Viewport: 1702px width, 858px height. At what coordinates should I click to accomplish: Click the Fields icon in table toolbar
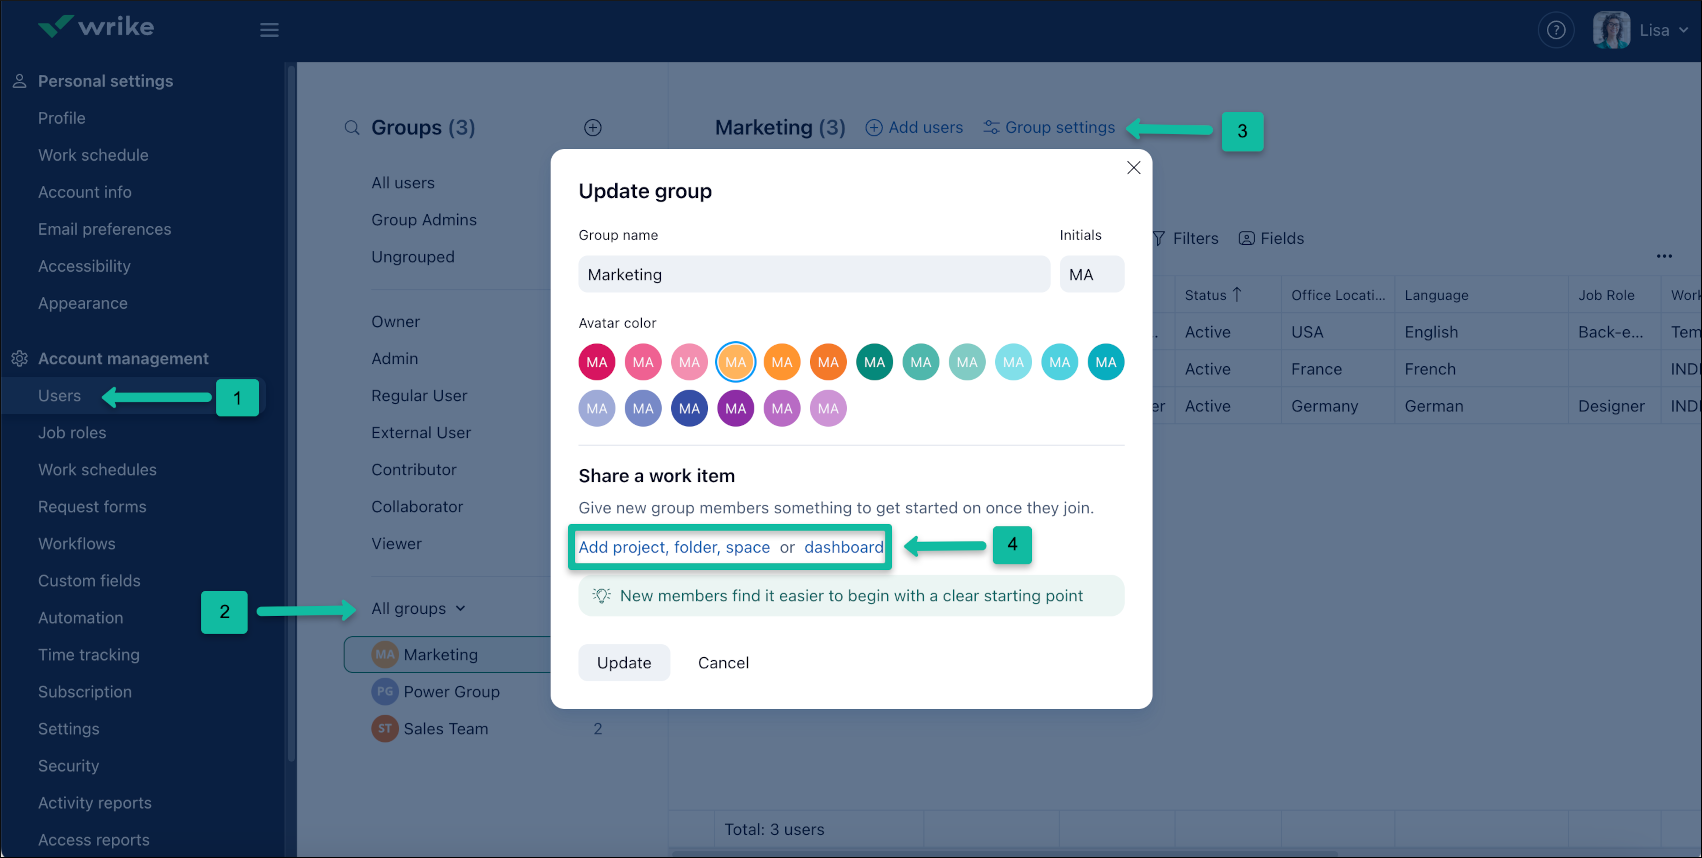pyautogui.click(x=1247, y=238)
